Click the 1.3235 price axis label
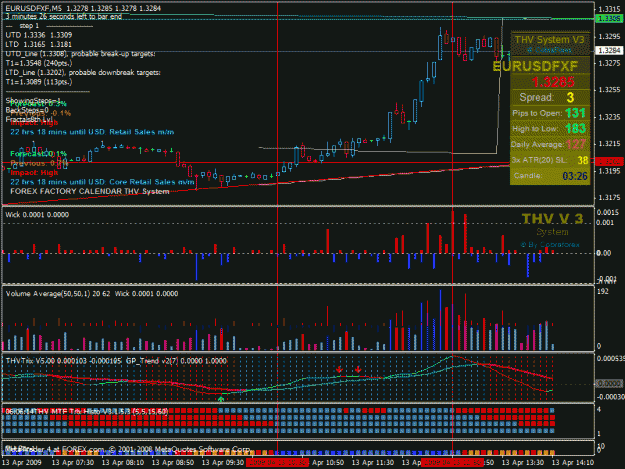Screen dimensions: 625x469 tap(609, 117)
